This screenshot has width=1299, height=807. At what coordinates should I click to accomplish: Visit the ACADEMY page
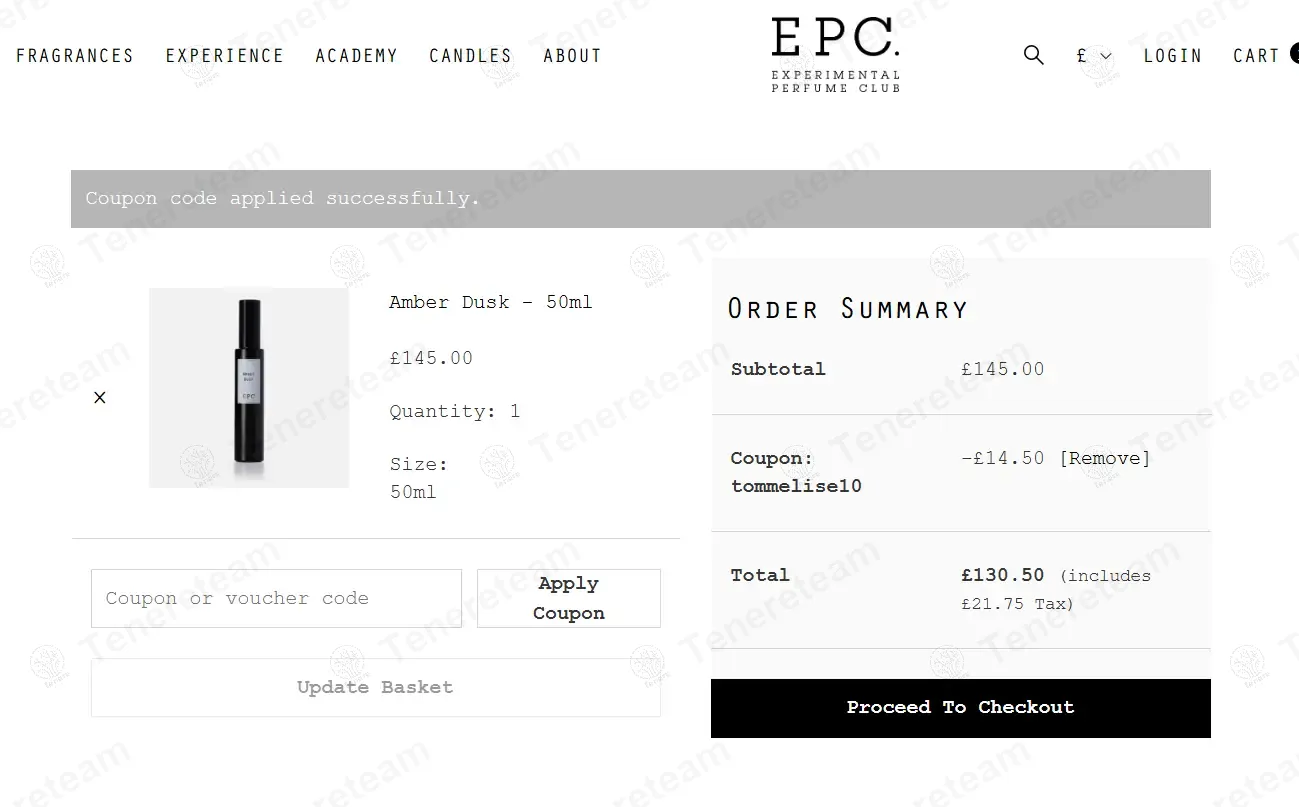pyautogui.click(x=356, y=55)
